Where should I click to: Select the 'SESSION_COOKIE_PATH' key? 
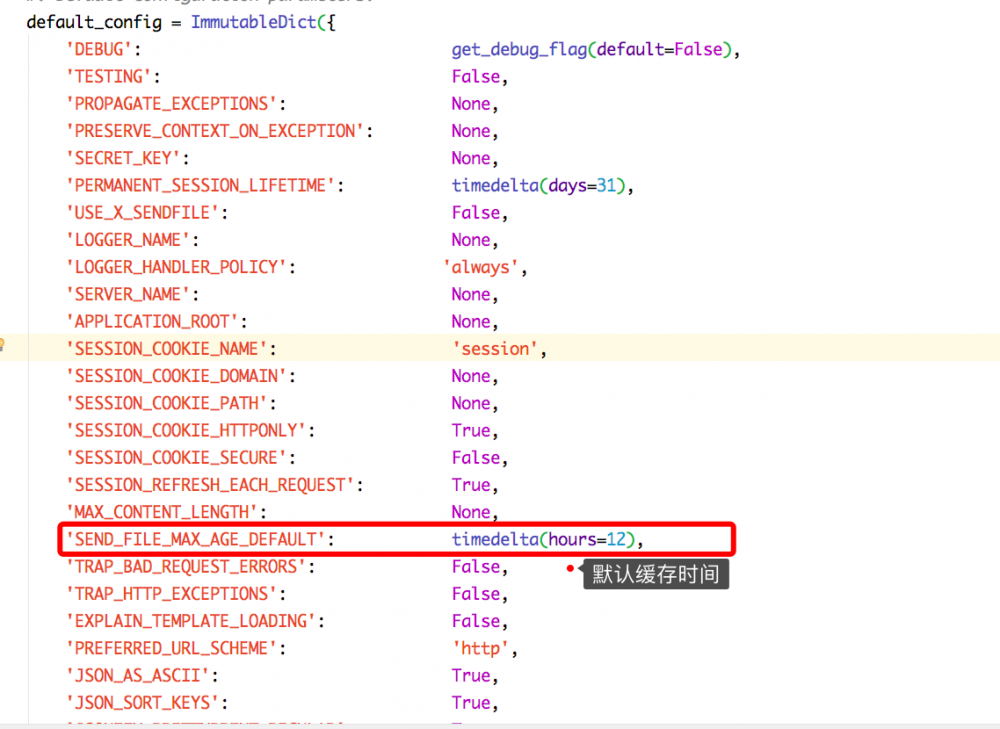click(x=167, y=404)
